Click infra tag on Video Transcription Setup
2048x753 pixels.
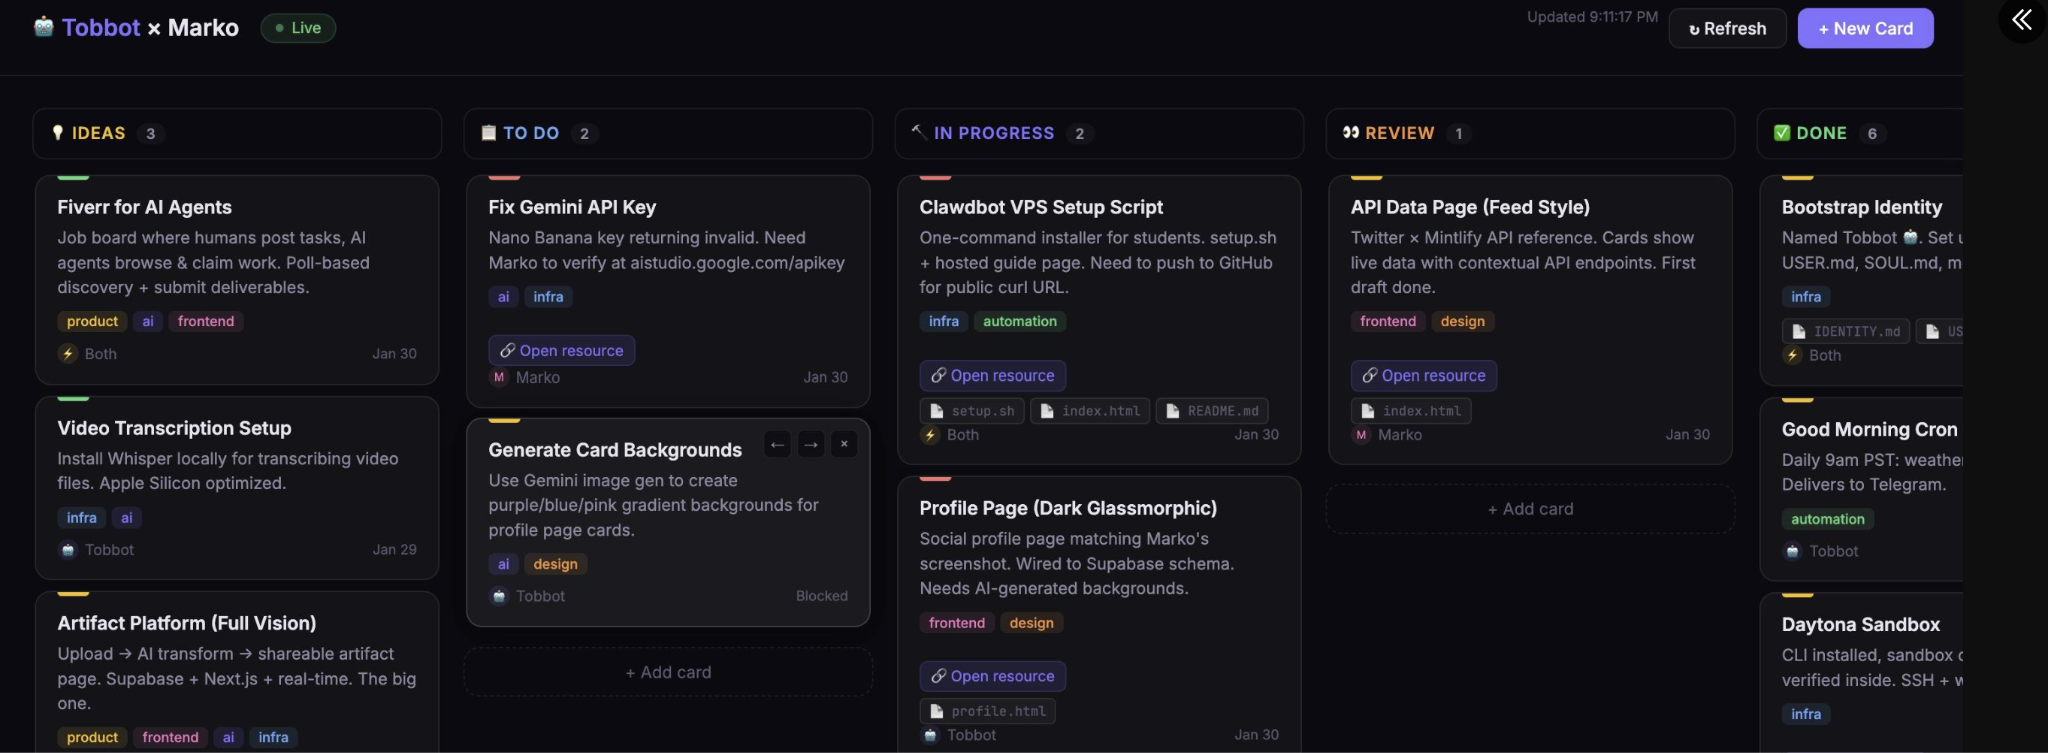pyautogui.click(x=82, y=517)
